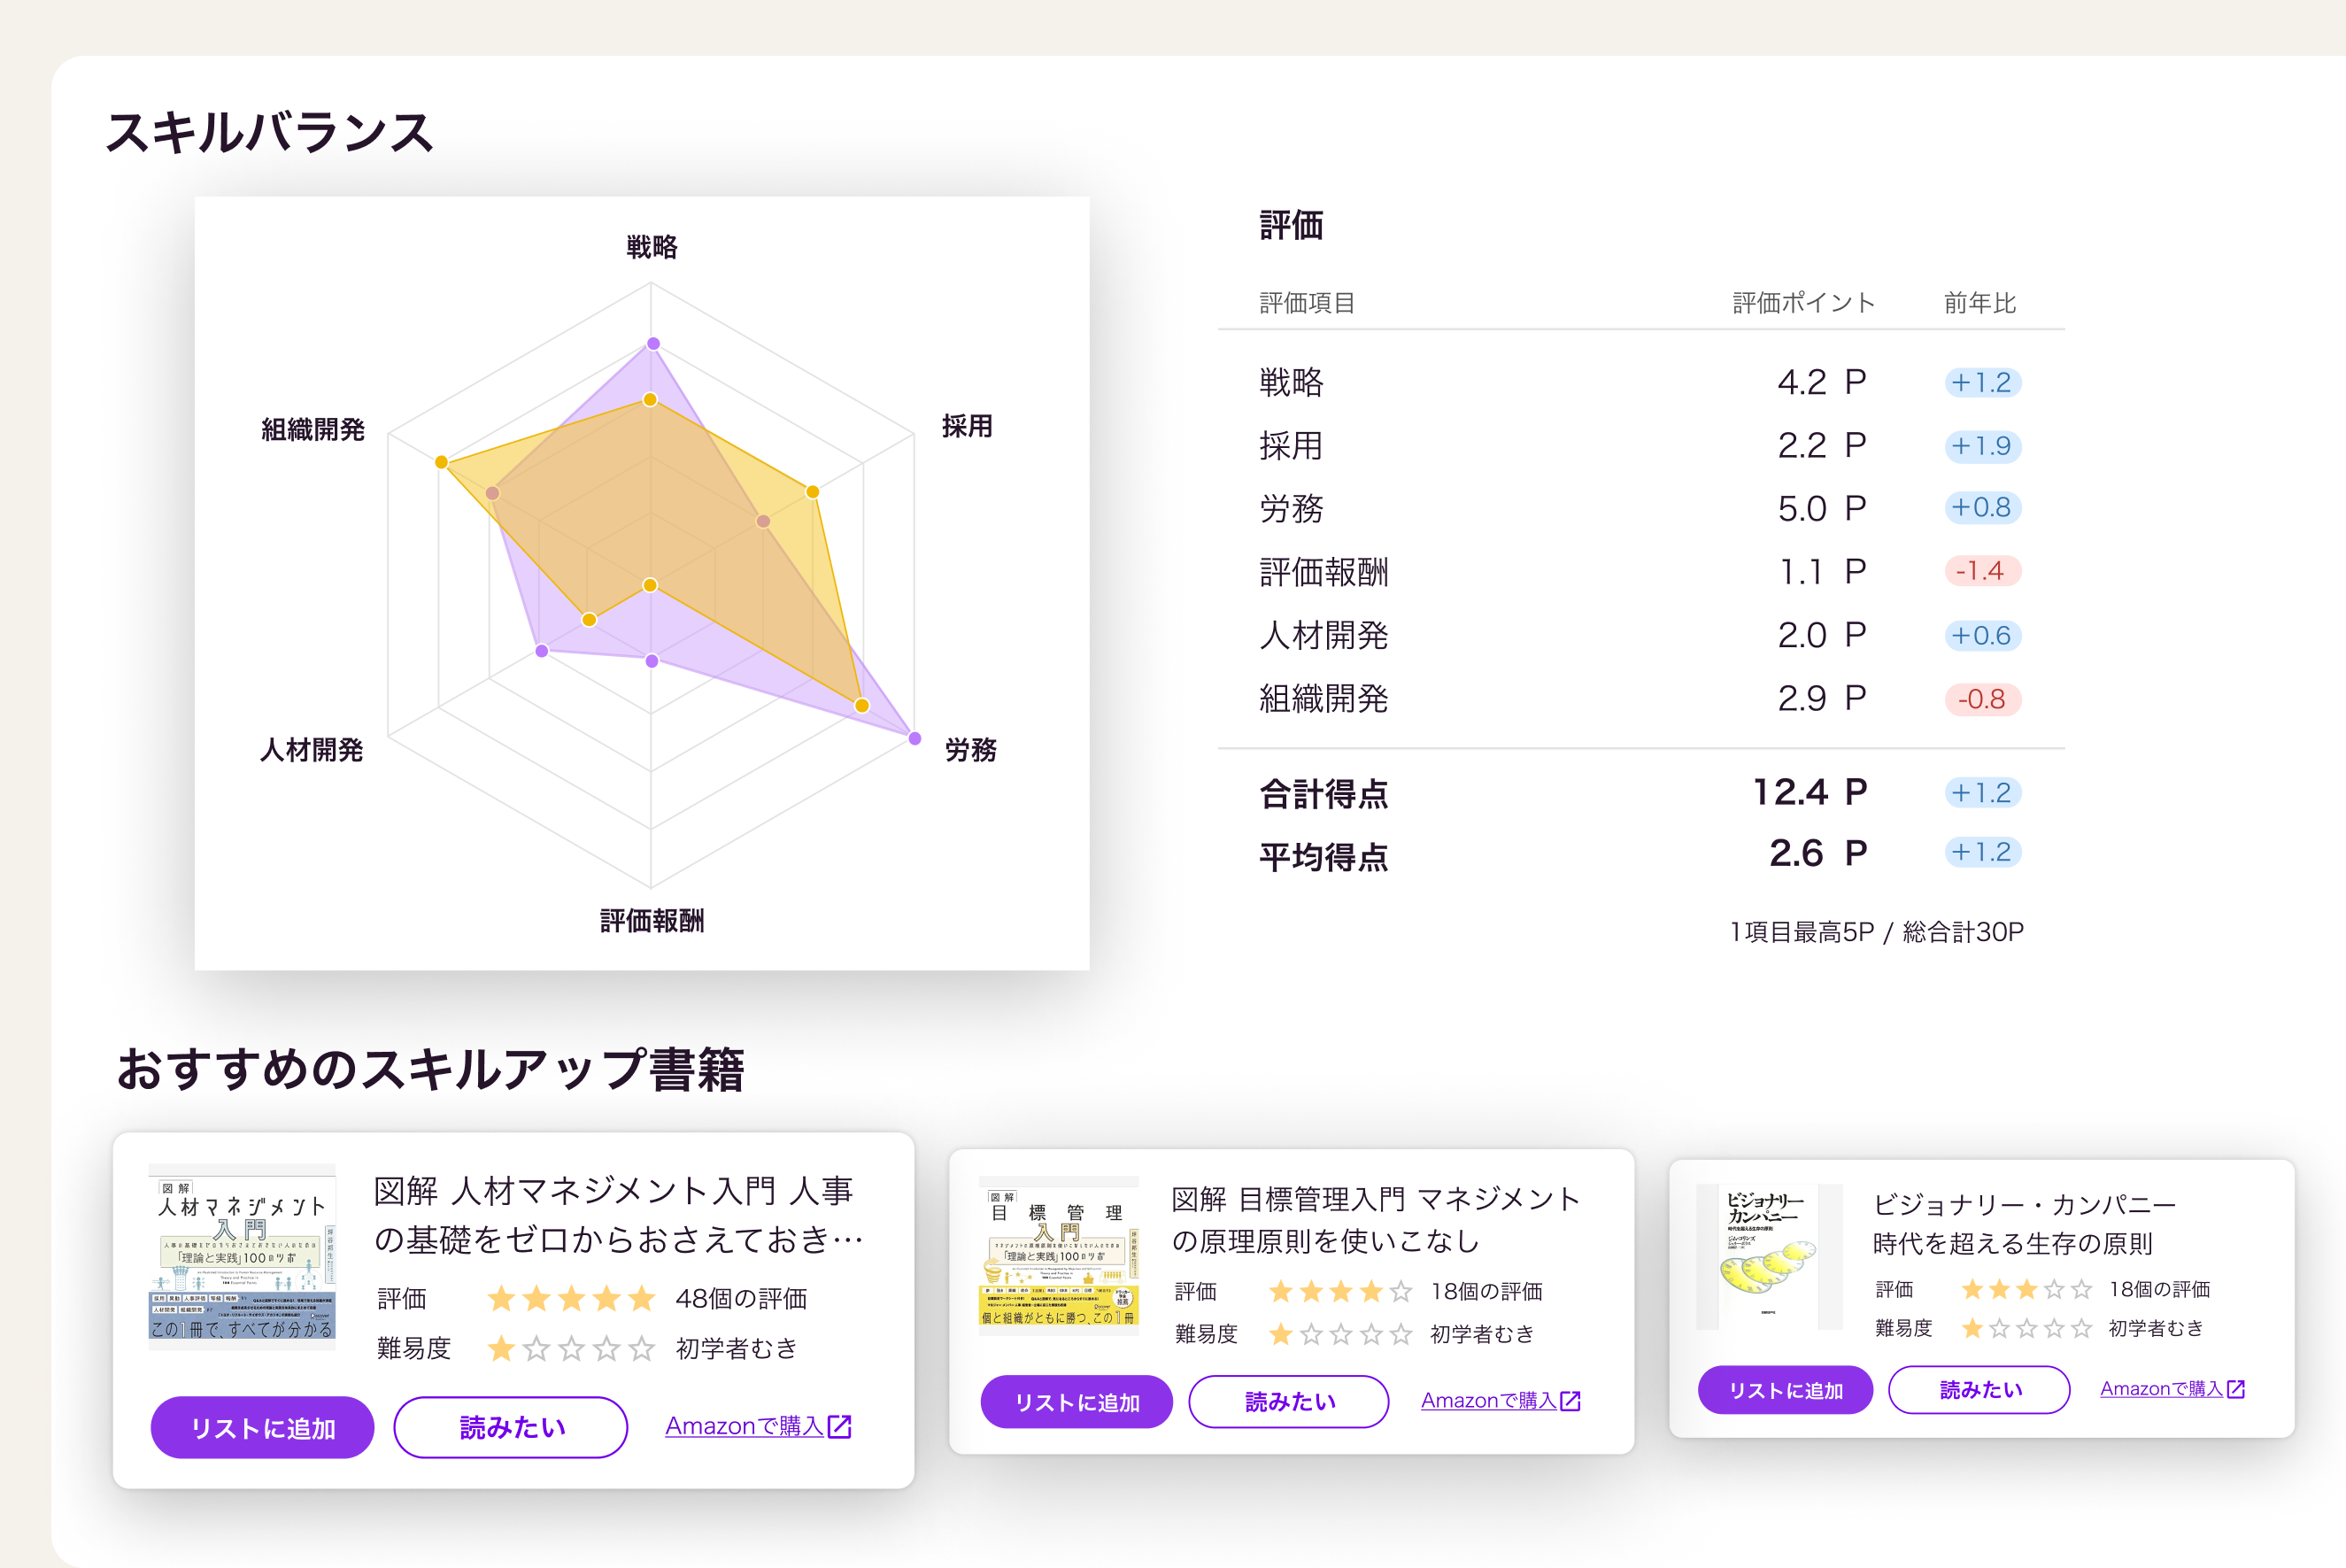
Task: Click yellow radar point near 組織開発 axis
Action: (441, 462)
